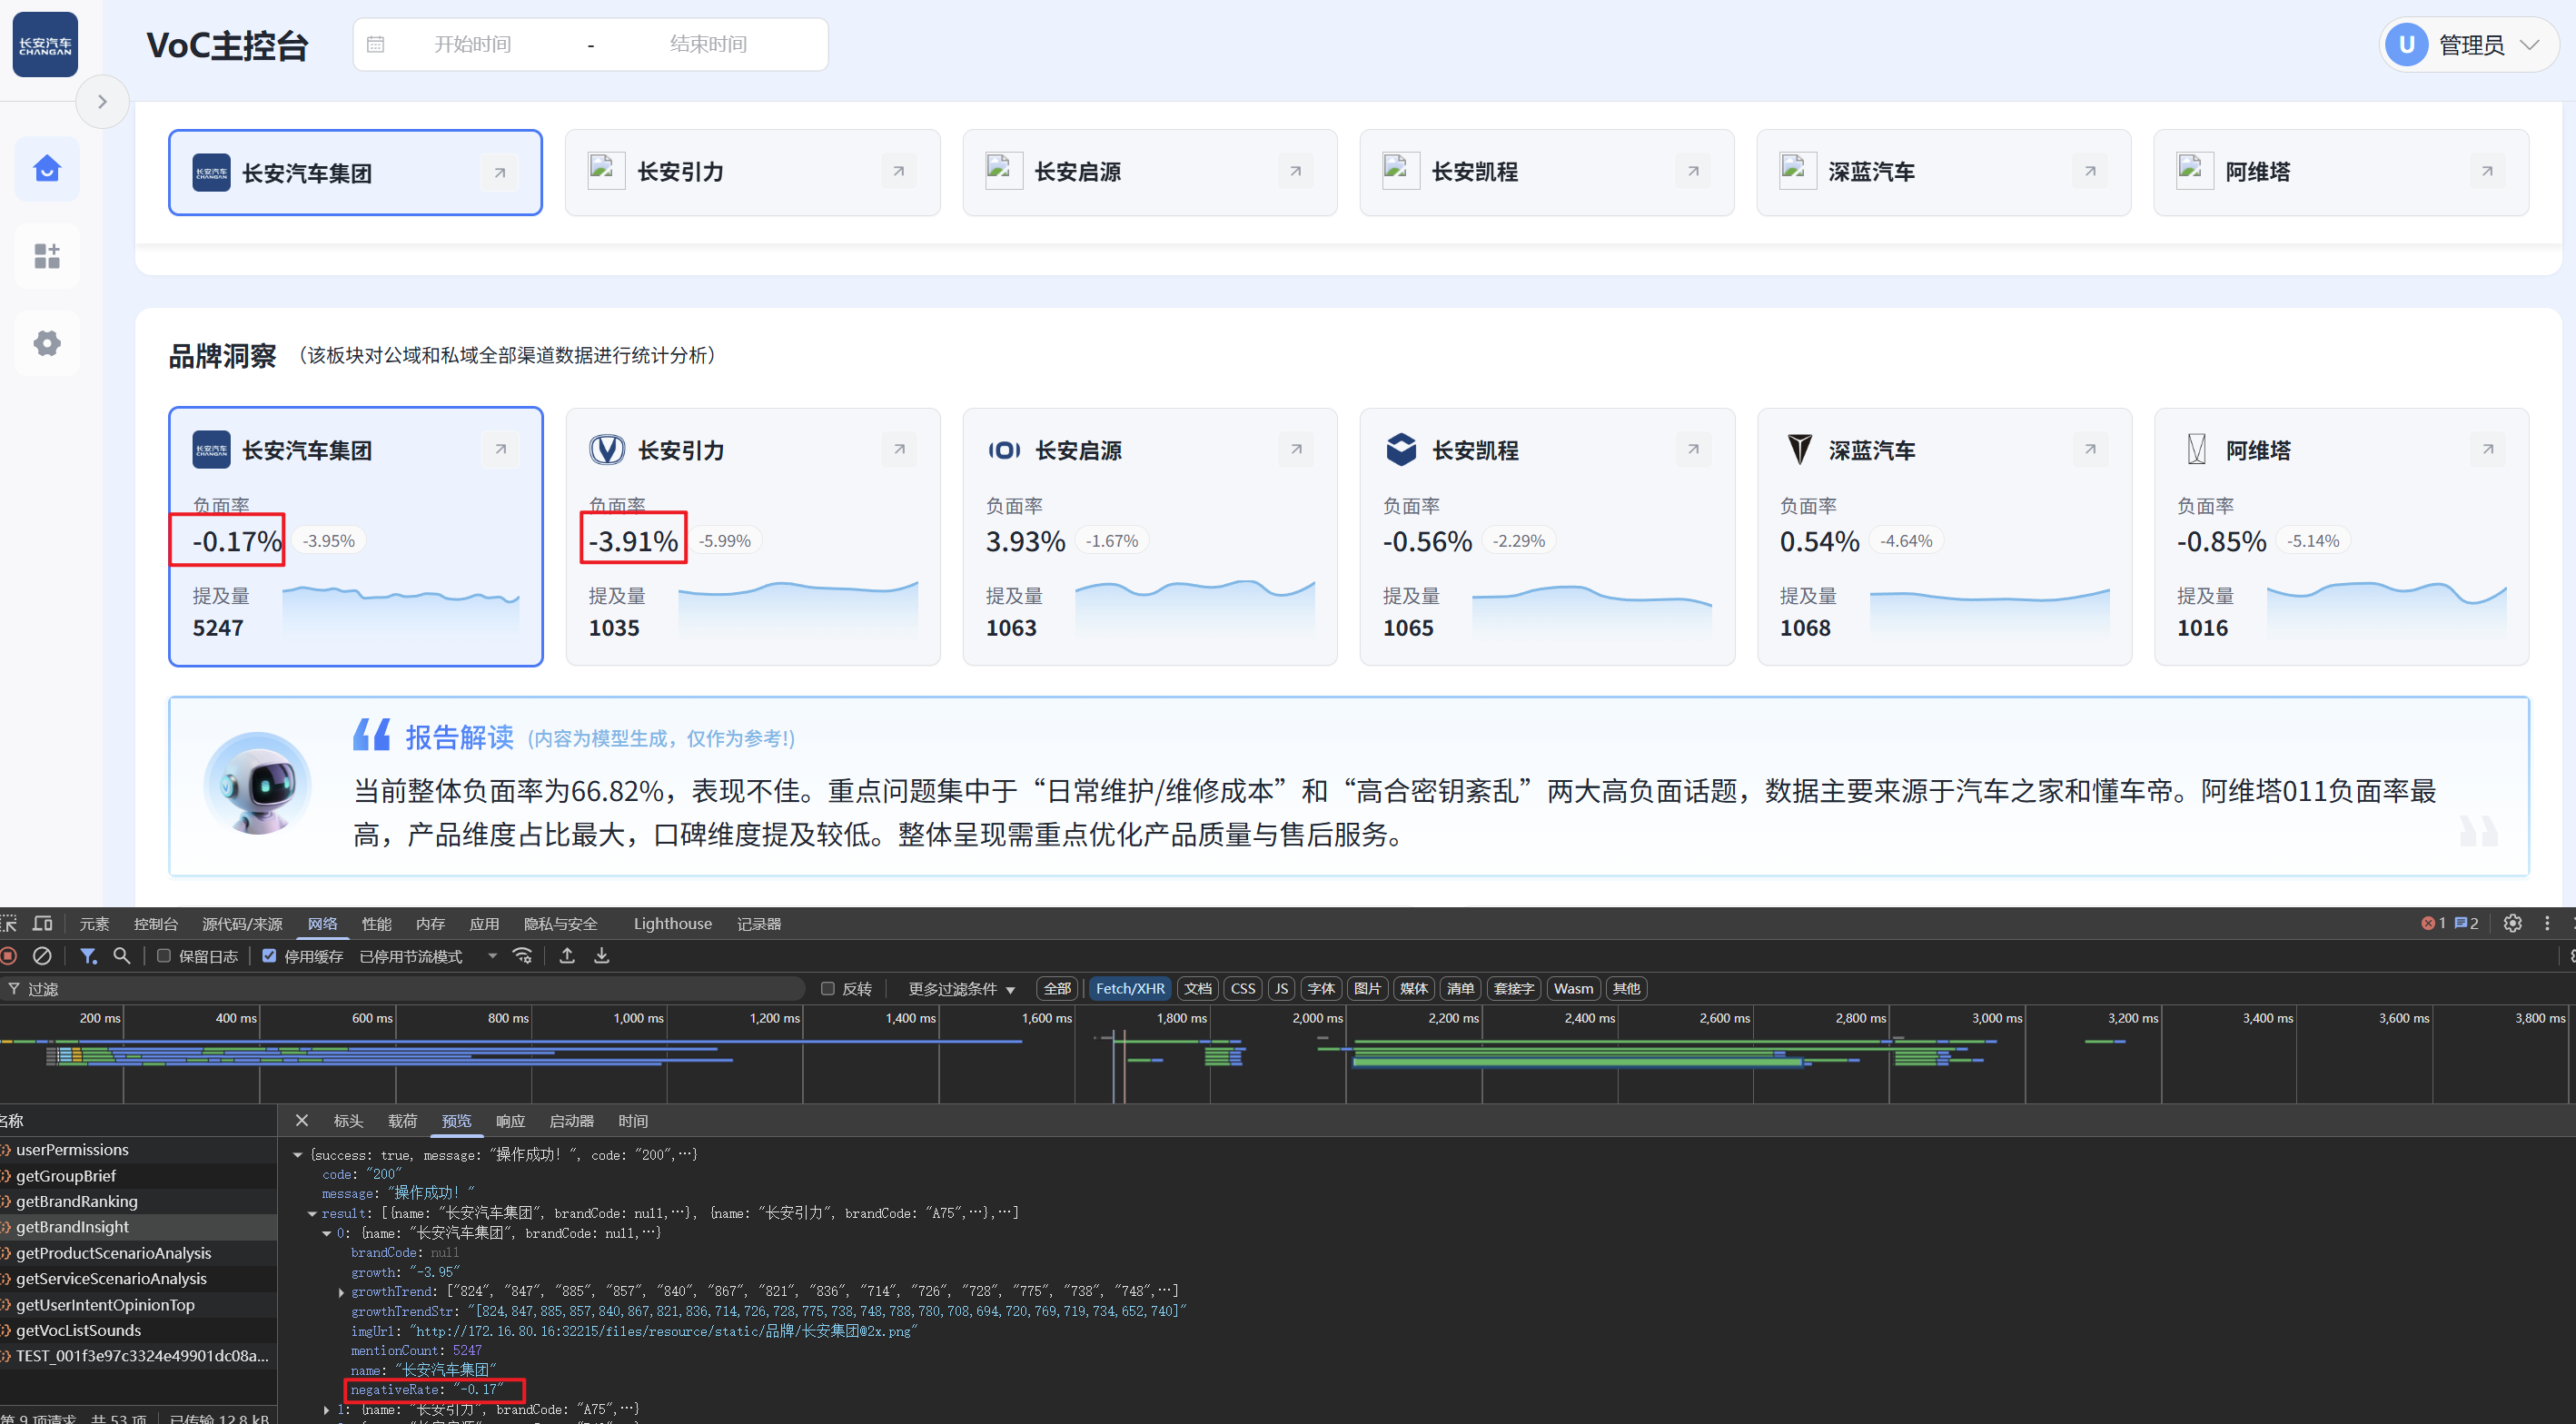Open 阿维塔 top card arrow icon
Viewport: 2576px width, 1424px height.
[x=2487, y=171]
